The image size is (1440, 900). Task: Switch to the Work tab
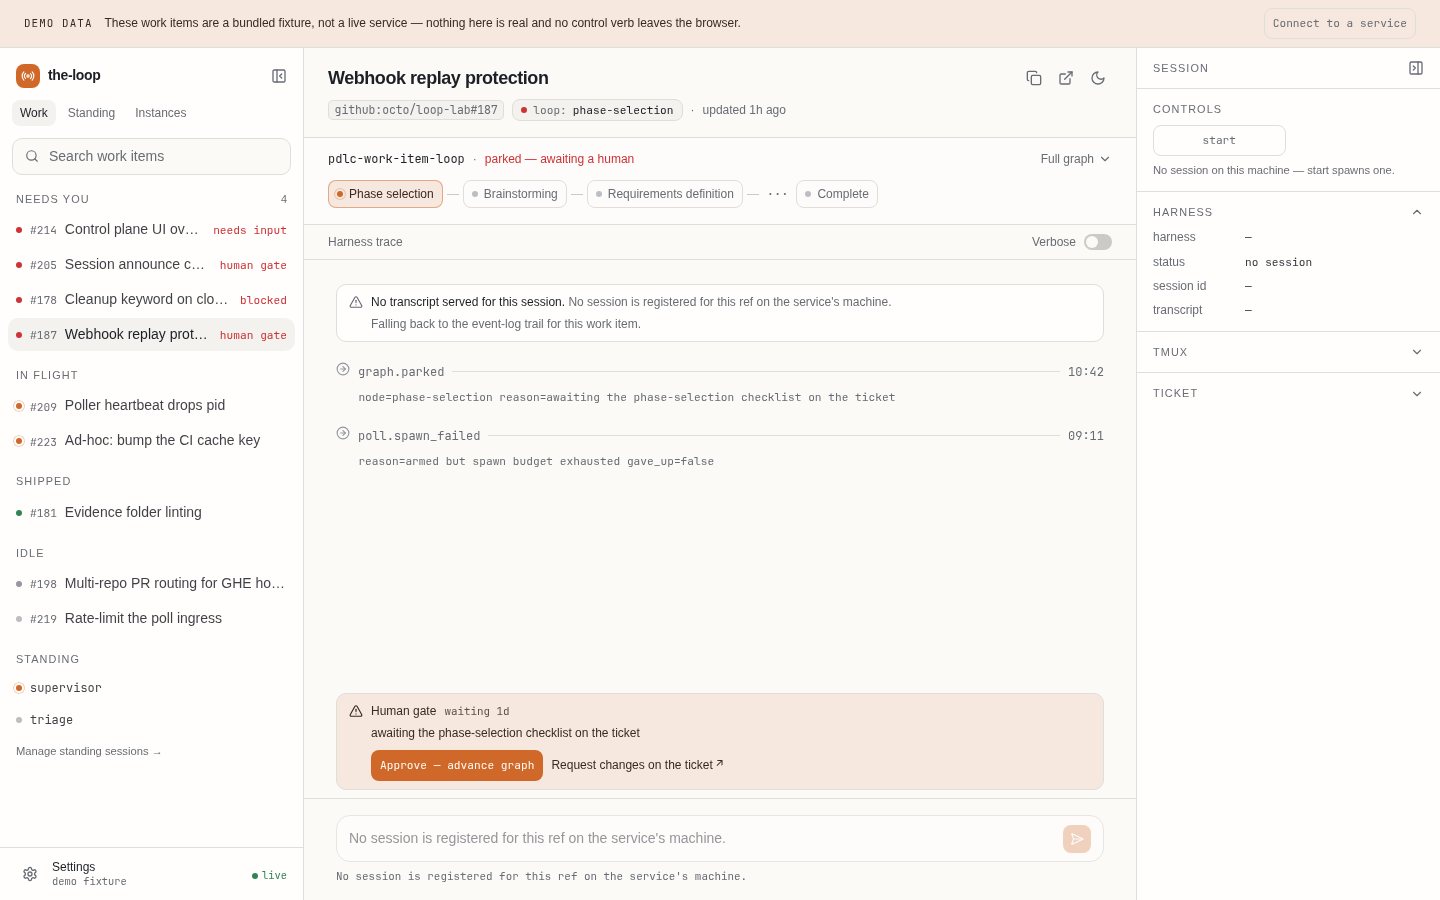point(34,113)
